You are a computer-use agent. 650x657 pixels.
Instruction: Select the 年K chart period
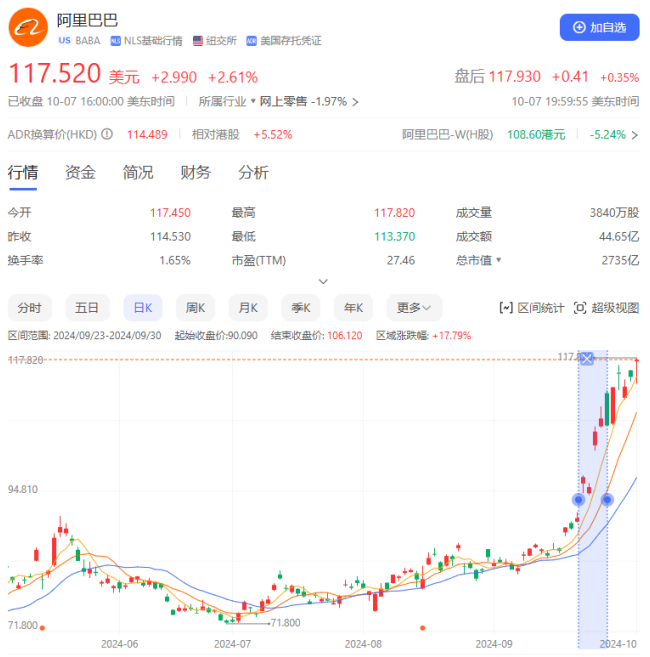click(x=353, y=308)
